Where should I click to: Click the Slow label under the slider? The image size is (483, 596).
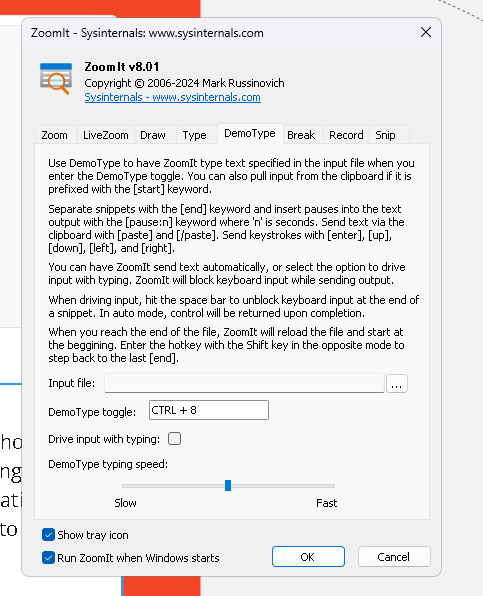(x=125, y=503)
